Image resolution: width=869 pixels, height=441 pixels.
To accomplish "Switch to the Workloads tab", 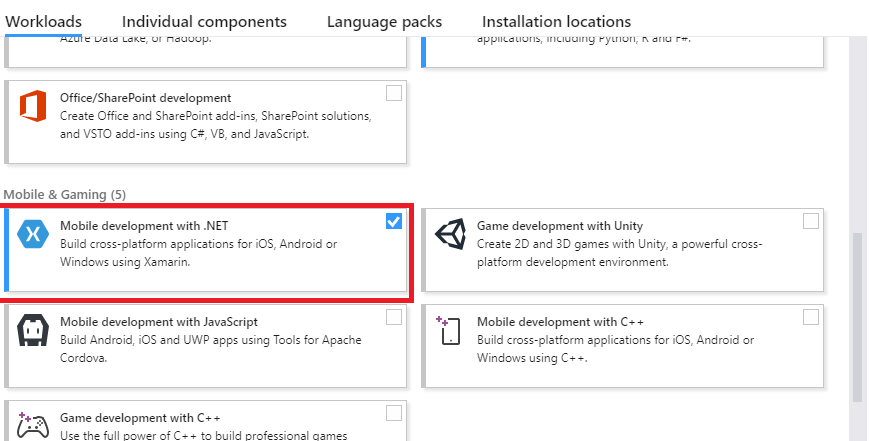I will [44, 21].
